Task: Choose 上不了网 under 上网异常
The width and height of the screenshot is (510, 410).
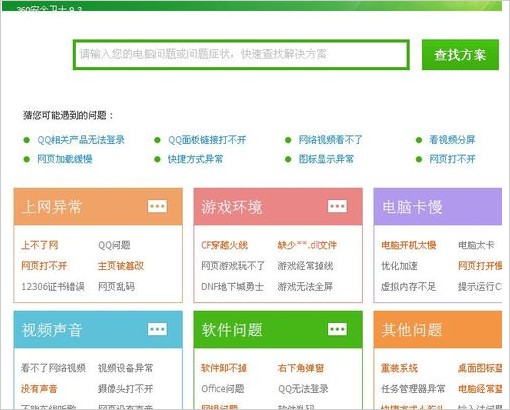Action: pos(40,245)
